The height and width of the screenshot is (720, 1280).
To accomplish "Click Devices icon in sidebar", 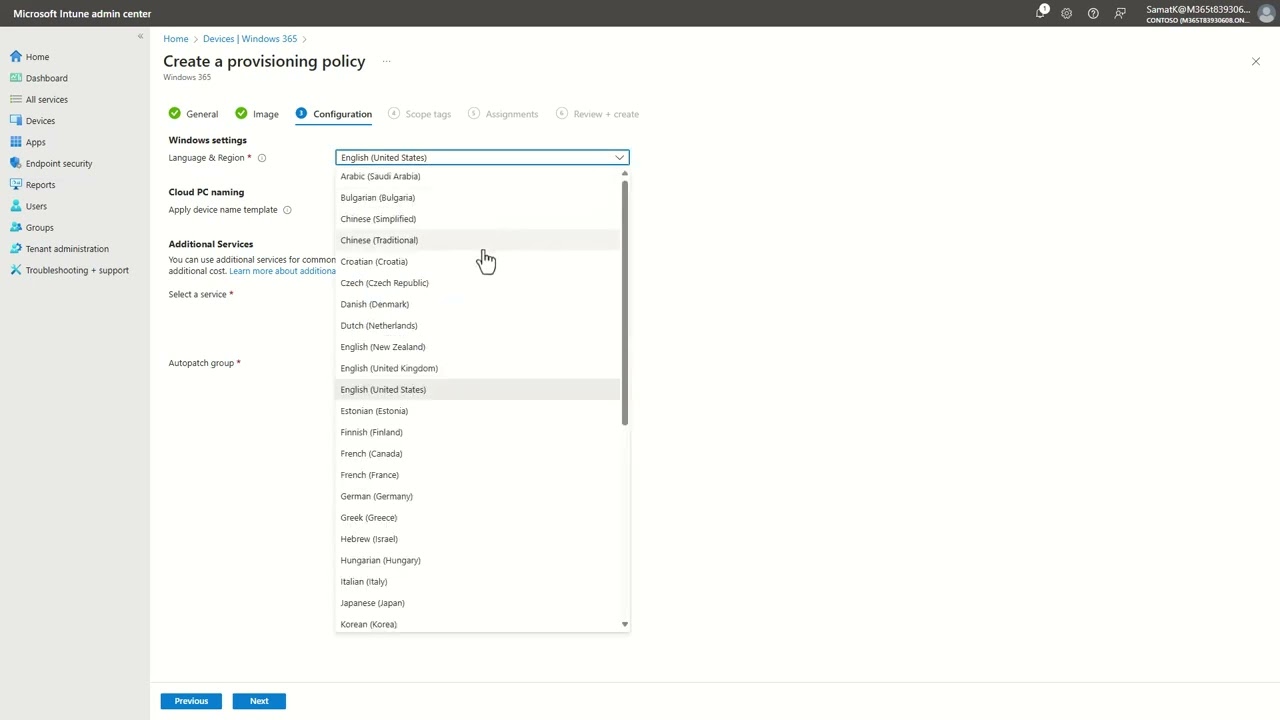I will point(16,121).
